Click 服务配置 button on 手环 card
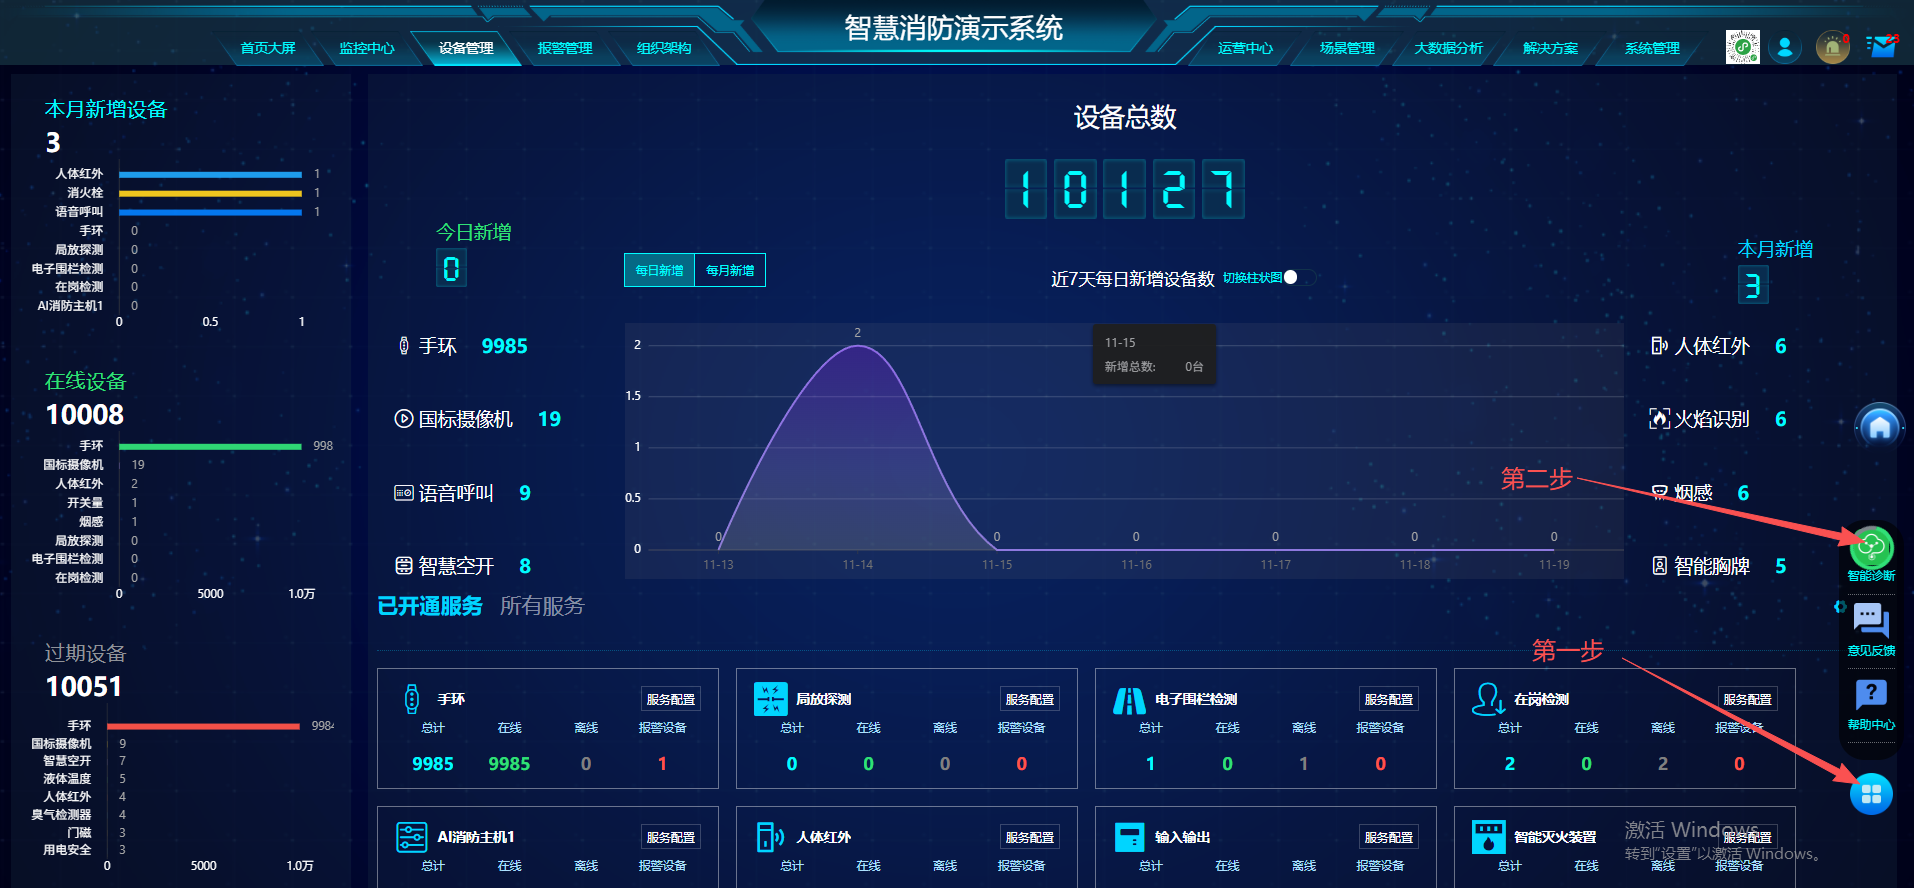This screenshot has height=888, width=1914. pos(670,699)
